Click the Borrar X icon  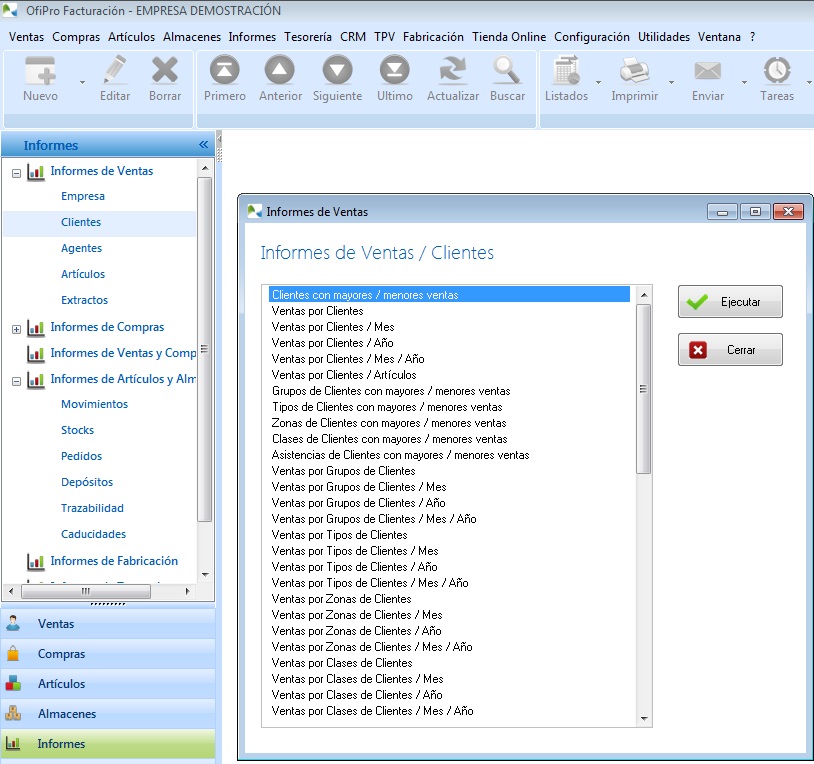click(165, 71)
